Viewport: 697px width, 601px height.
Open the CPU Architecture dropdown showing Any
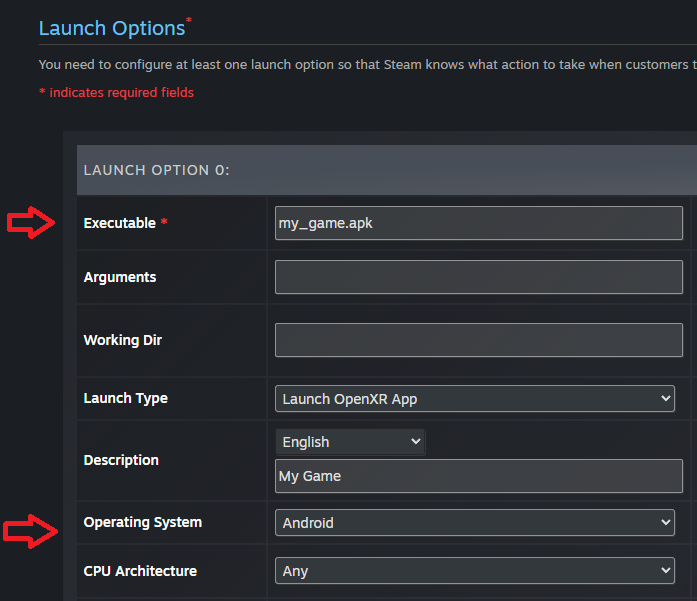[x=475, y=570]
